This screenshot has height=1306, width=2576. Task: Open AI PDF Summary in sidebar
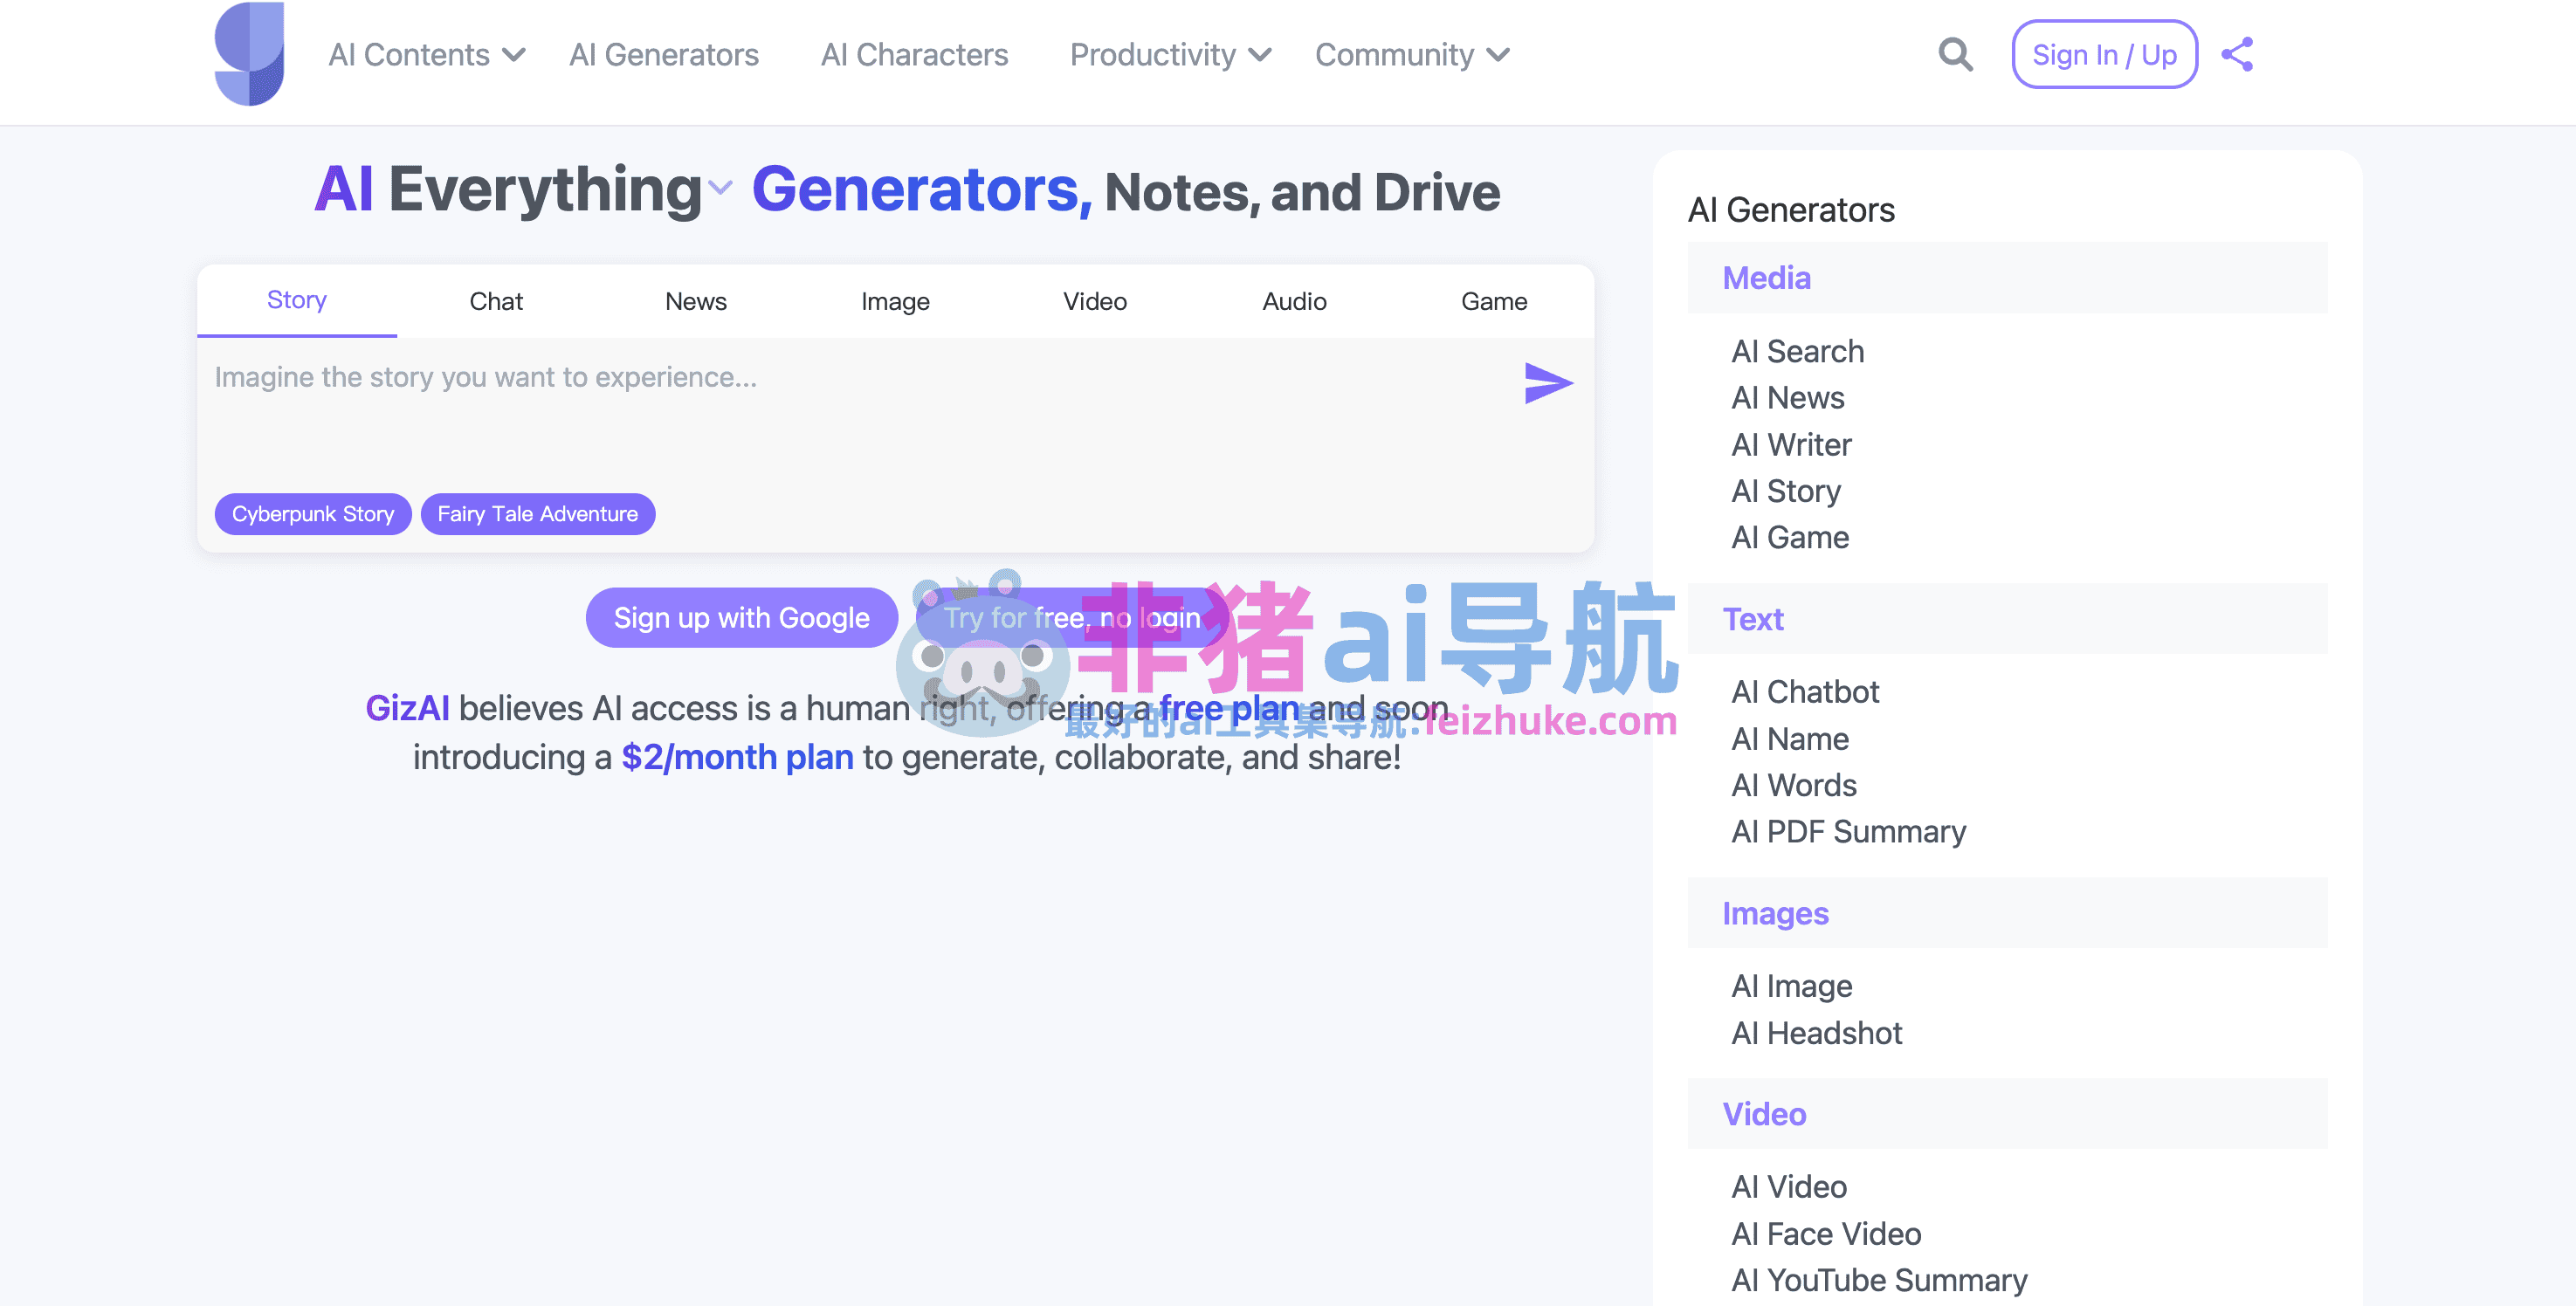coord(1848,831)
